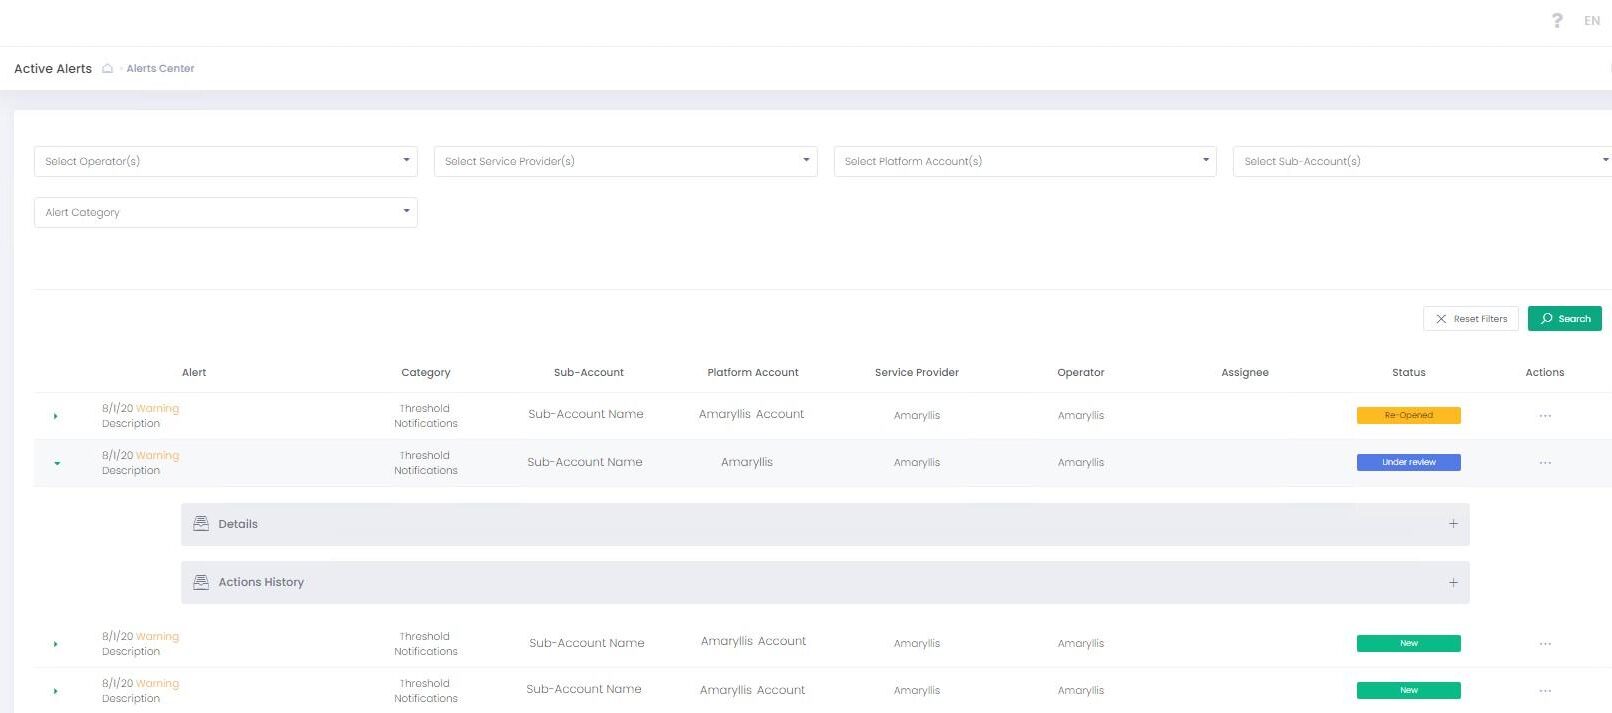Expand the first alert row arrow

56,416
